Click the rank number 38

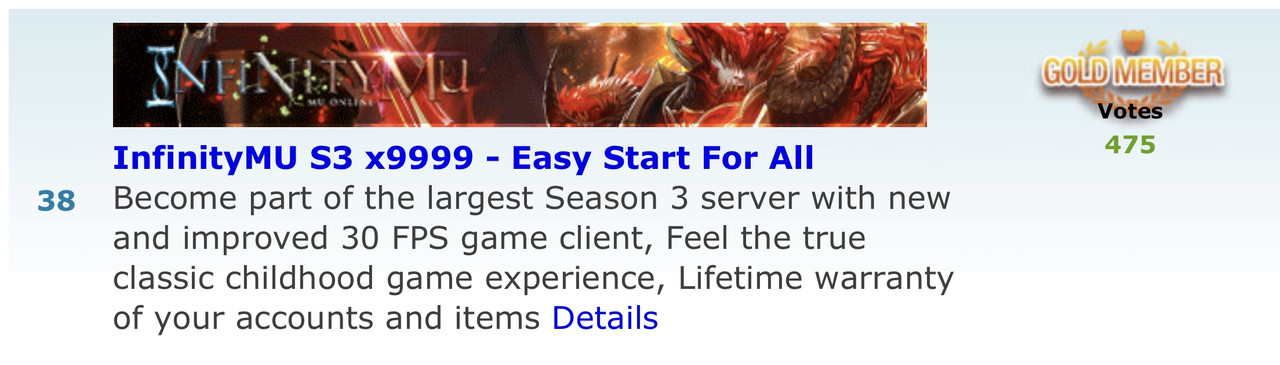(x=57, y=202)
